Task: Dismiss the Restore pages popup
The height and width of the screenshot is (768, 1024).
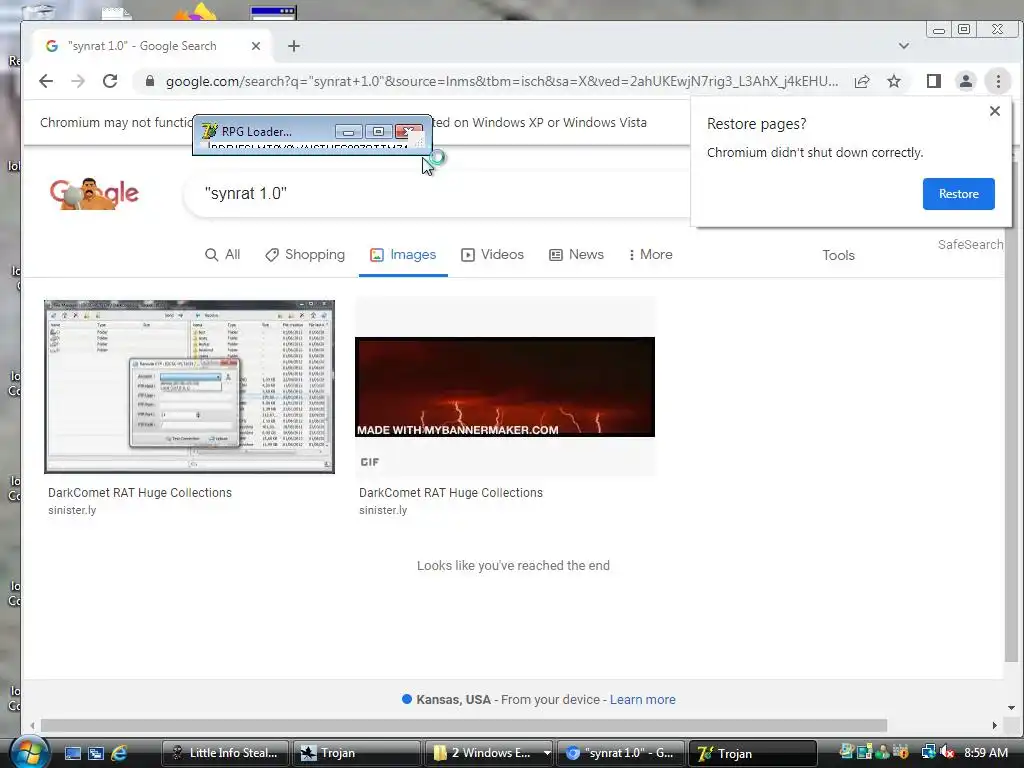Action: (995, 111)
